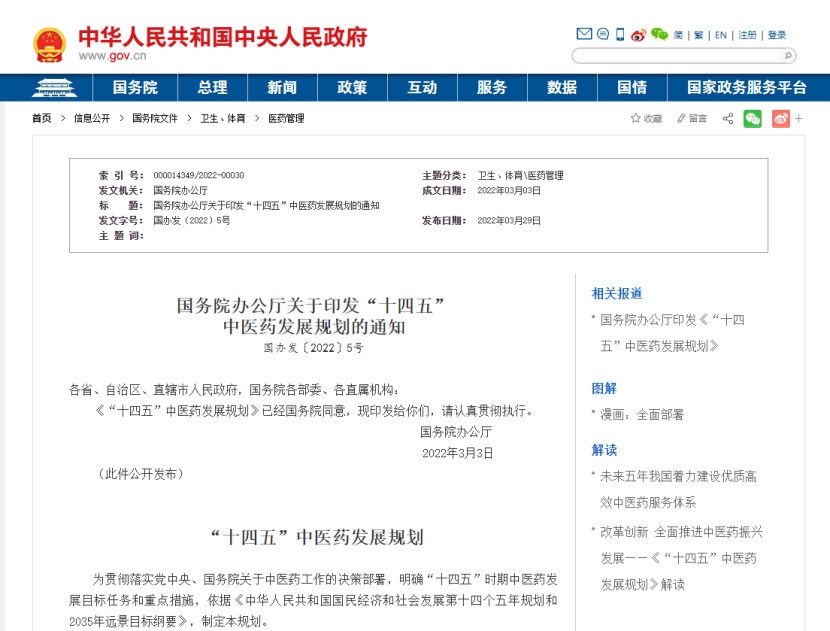
Task: Click the search magnifier icon
Action: [788, 56]
